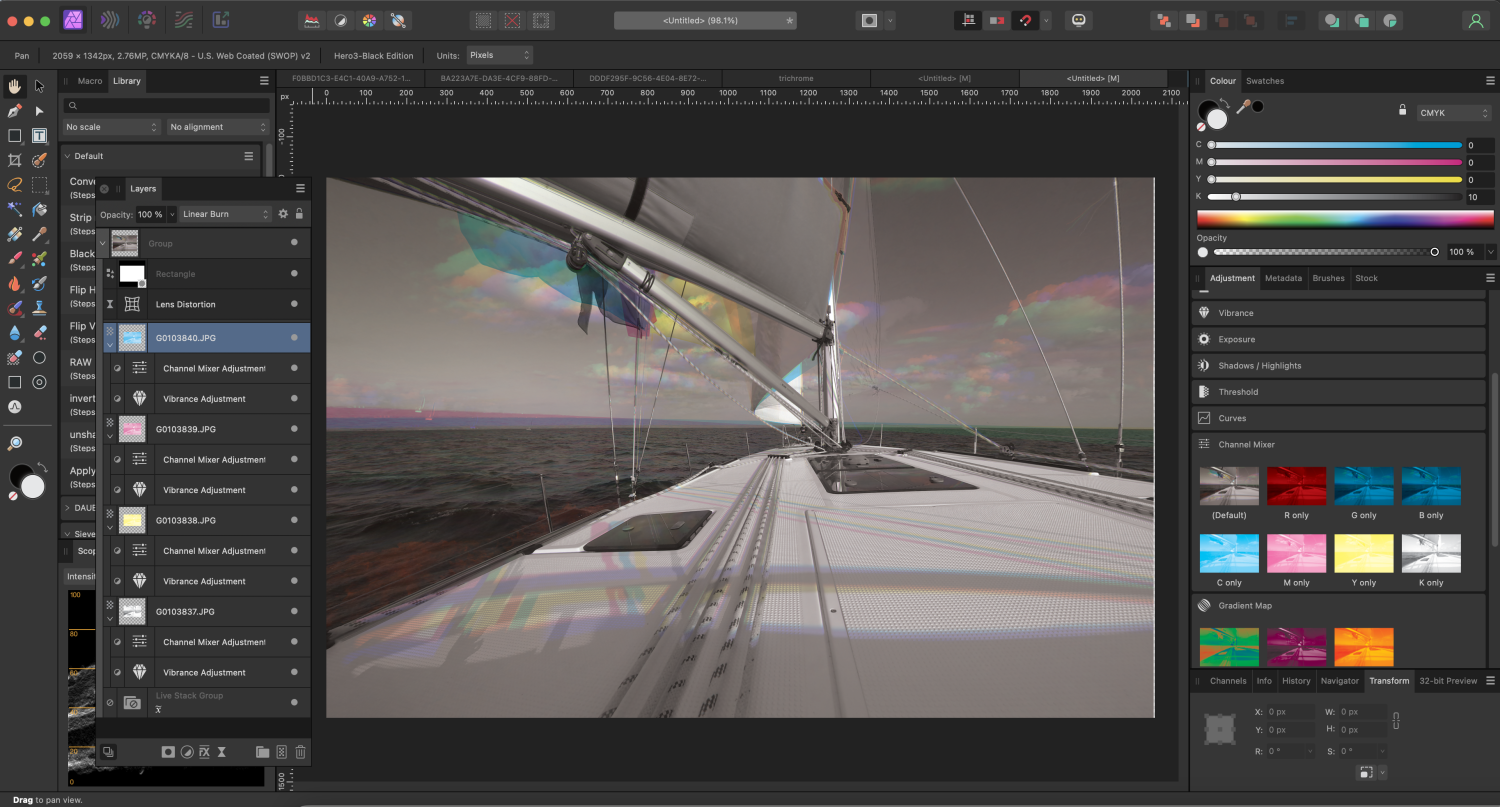Image resolution: width=1500 pixels, height=807 pixels.
Task: Open the Linear Burn blend mode dropdown
Action: [x=226, y=214]
